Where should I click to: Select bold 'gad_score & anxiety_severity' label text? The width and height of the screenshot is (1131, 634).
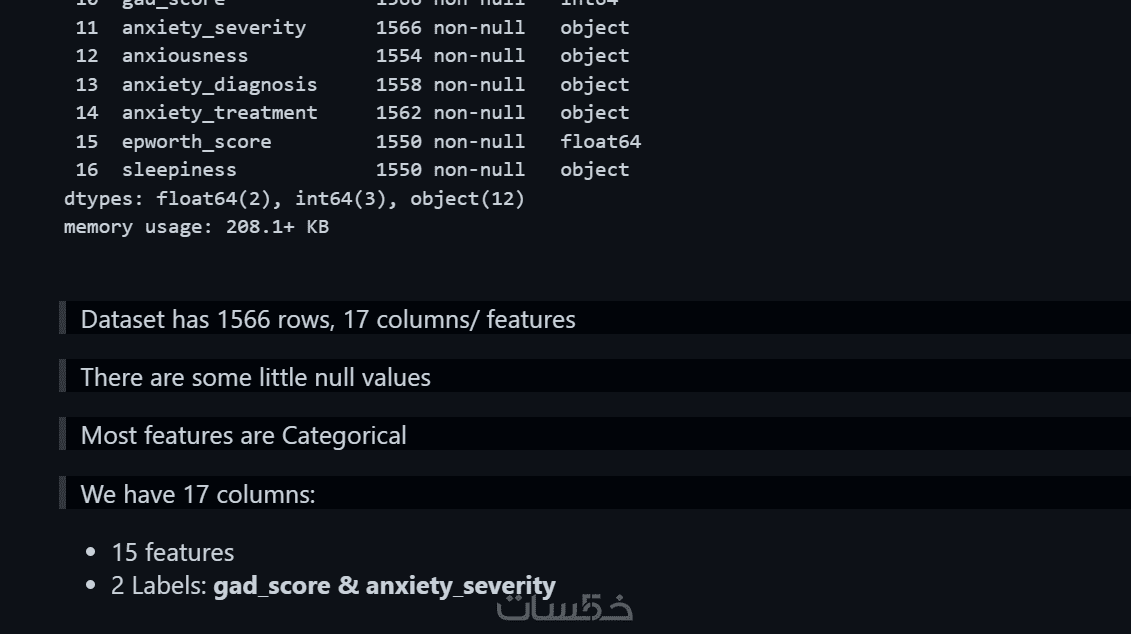(384, 586)
